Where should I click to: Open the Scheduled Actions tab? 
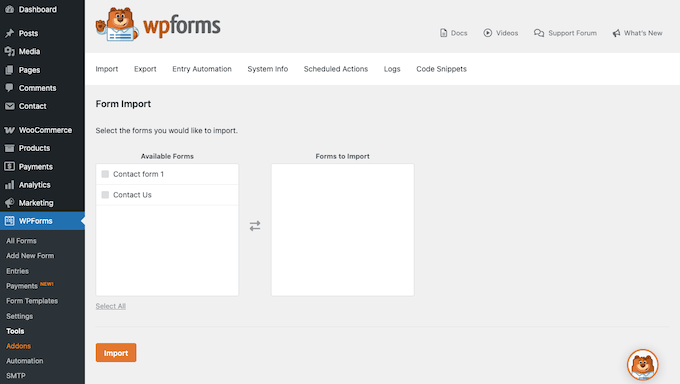click(x=336, y=69)
